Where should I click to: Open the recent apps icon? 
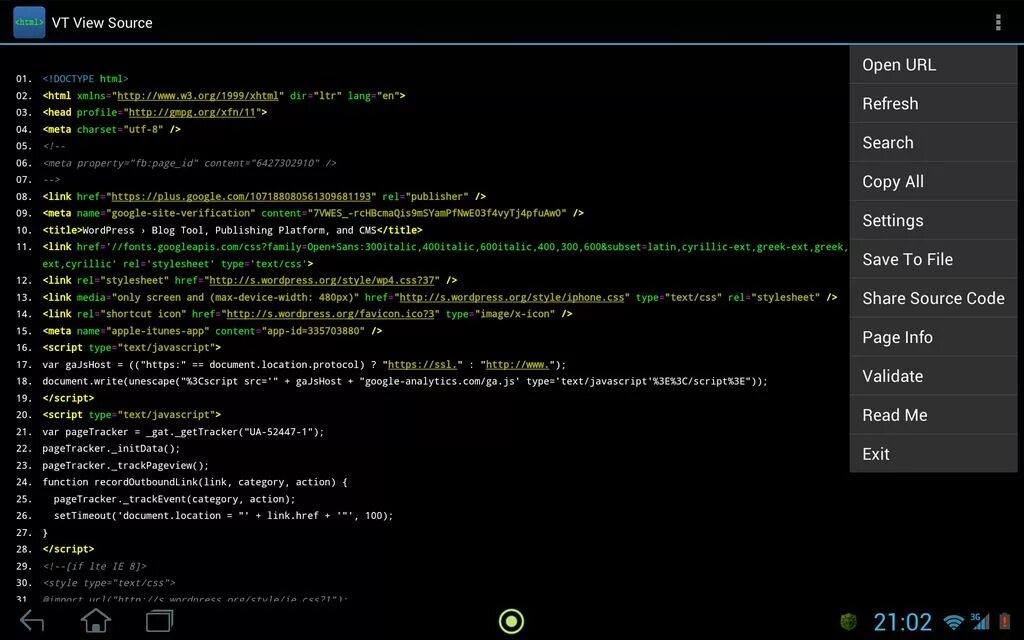tap(159, 620)
